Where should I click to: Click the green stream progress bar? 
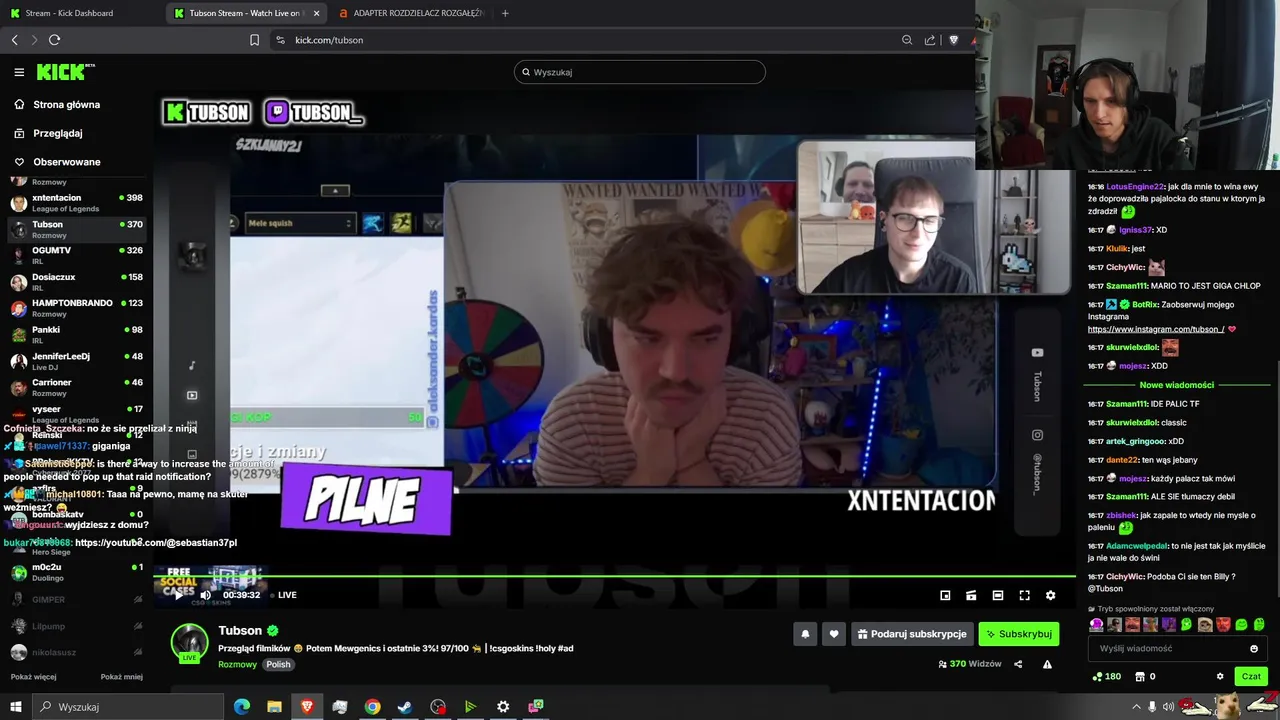point(615,576)
